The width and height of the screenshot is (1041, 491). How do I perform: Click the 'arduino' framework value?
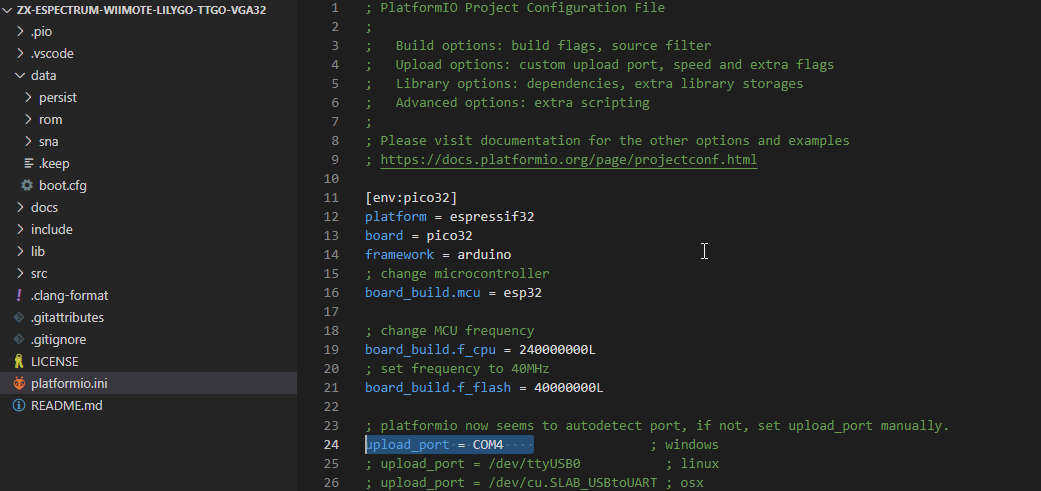pos(484,255)
